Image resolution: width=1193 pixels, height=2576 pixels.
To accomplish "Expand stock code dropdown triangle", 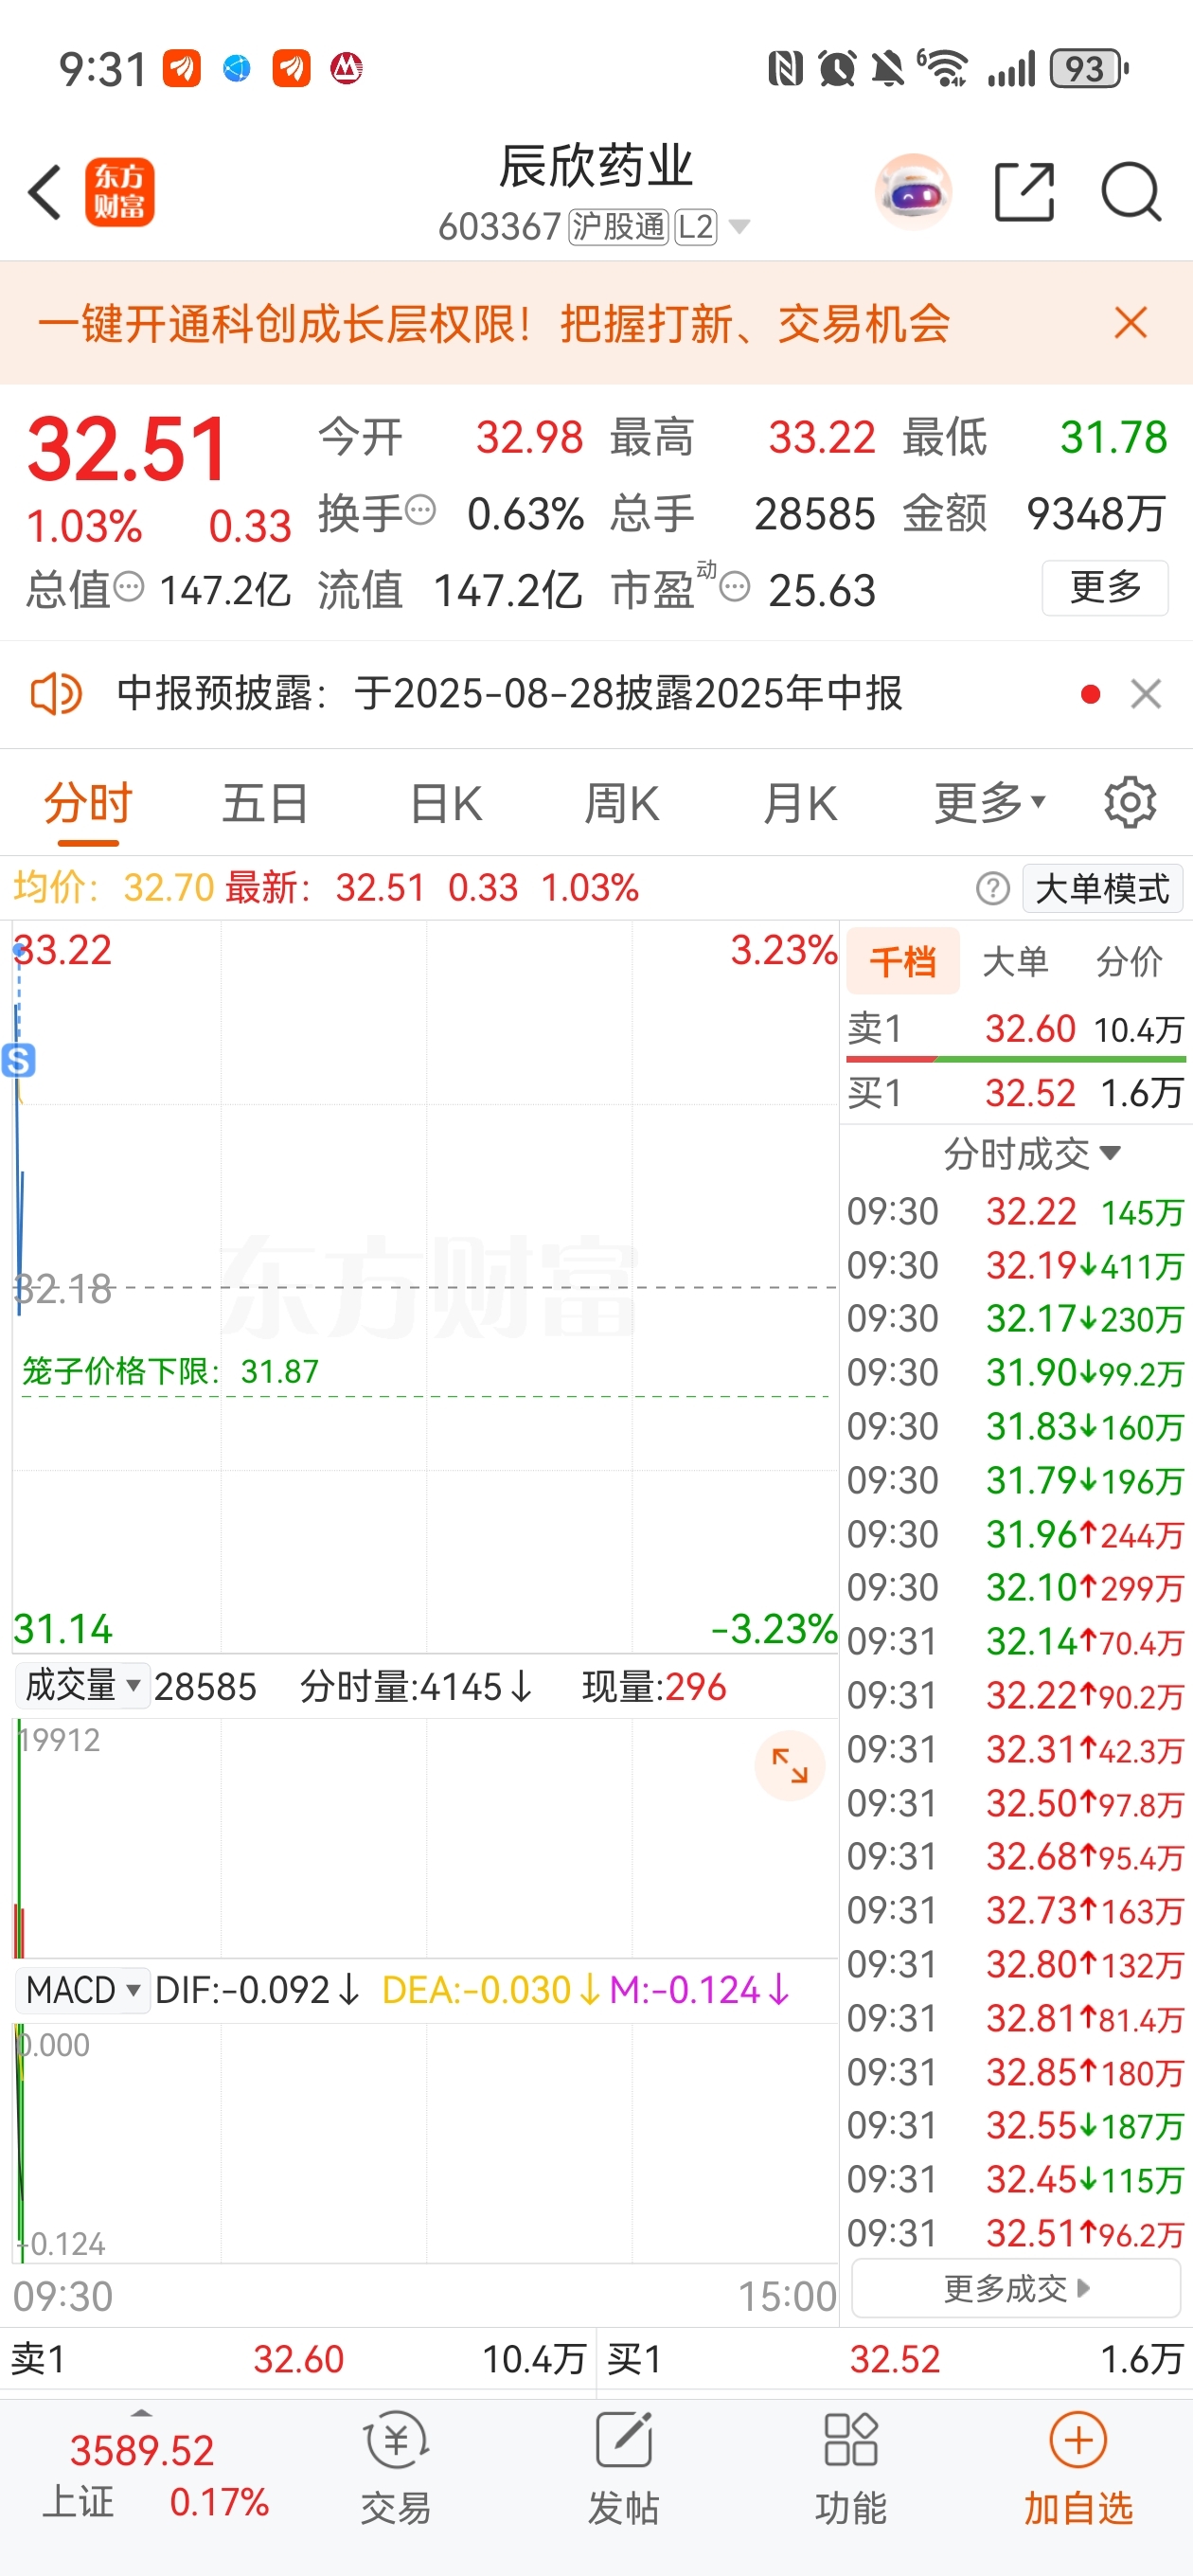I will (x=739, y=227).
